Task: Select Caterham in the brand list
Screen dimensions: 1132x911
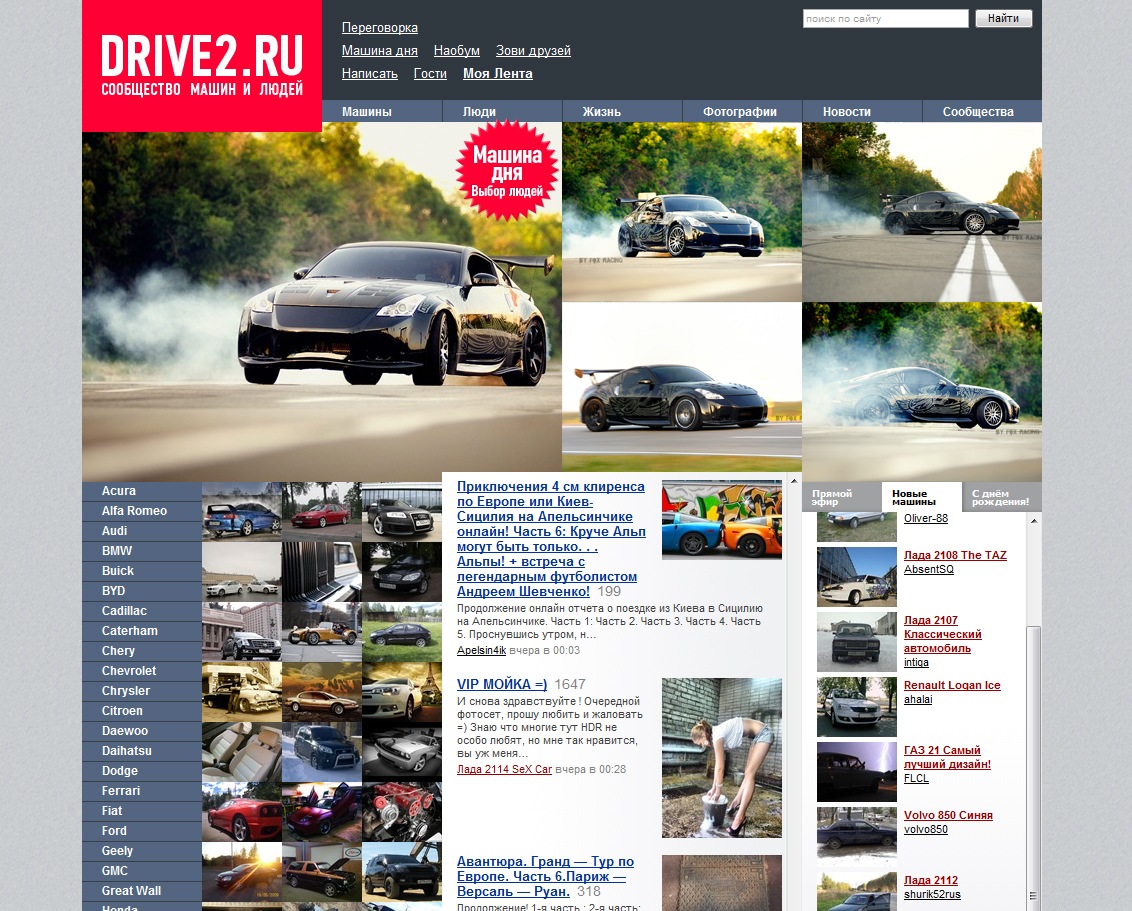Action: [142, 631]
